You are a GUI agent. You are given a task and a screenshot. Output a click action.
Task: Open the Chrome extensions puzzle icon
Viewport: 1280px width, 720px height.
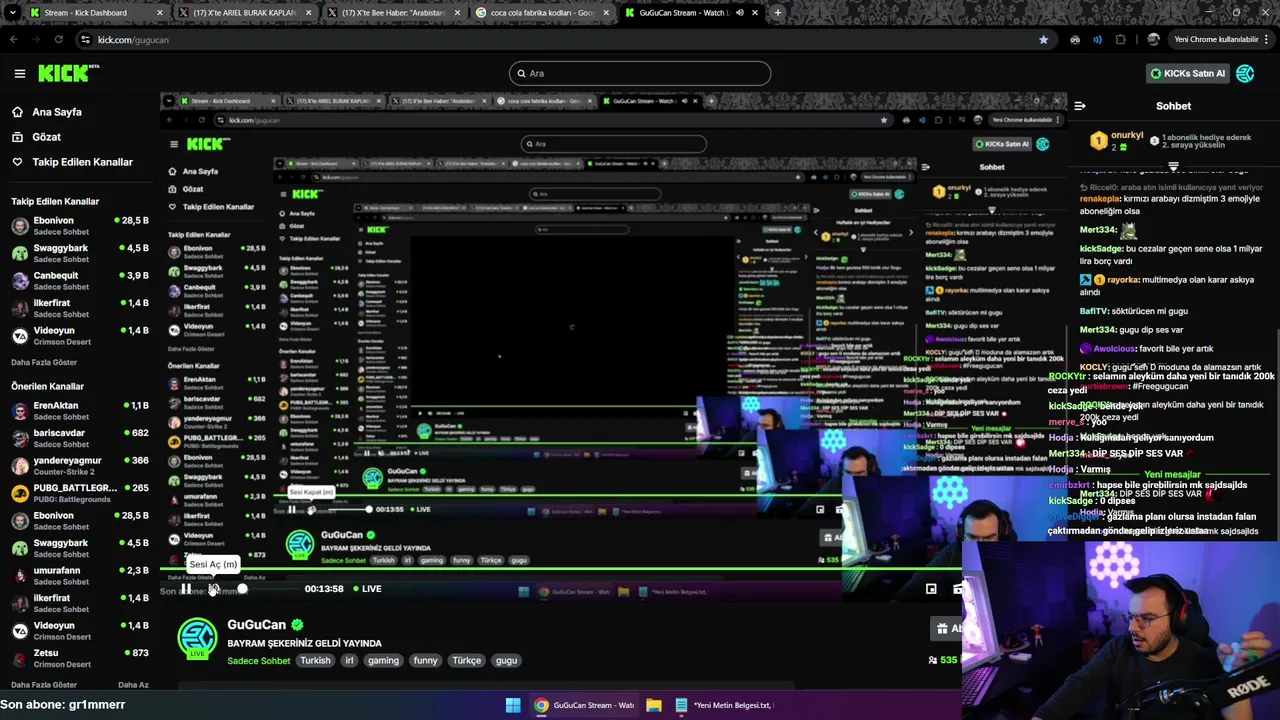pos(1120,40)
